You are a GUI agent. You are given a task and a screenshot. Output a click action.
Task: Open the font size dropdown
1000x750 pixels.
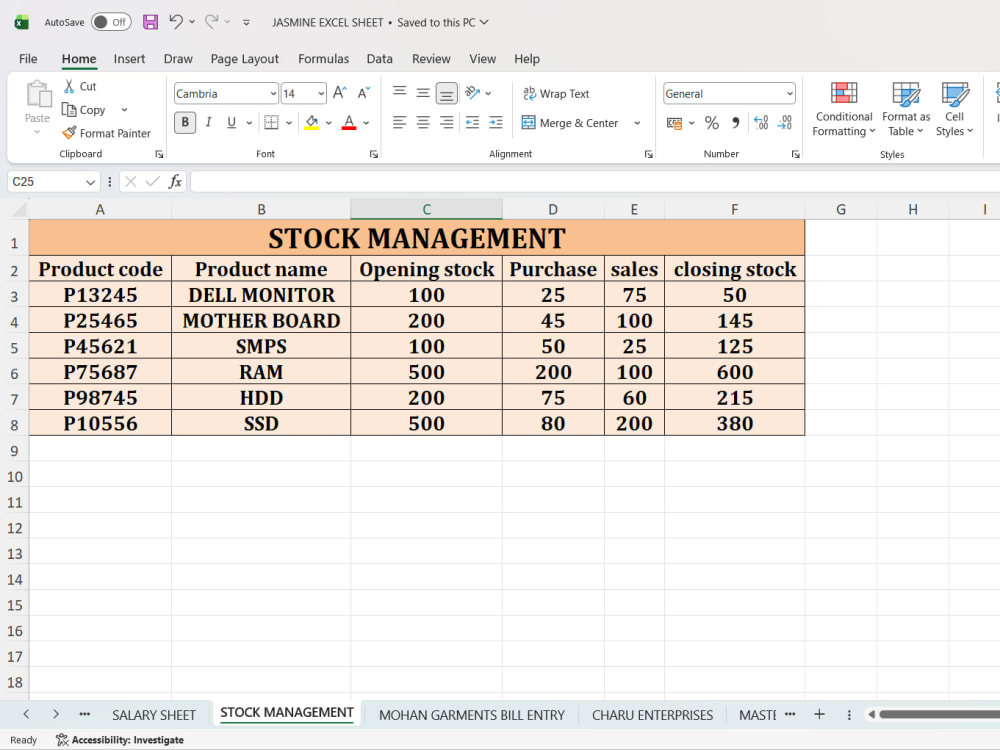click(x=321, y=94)
